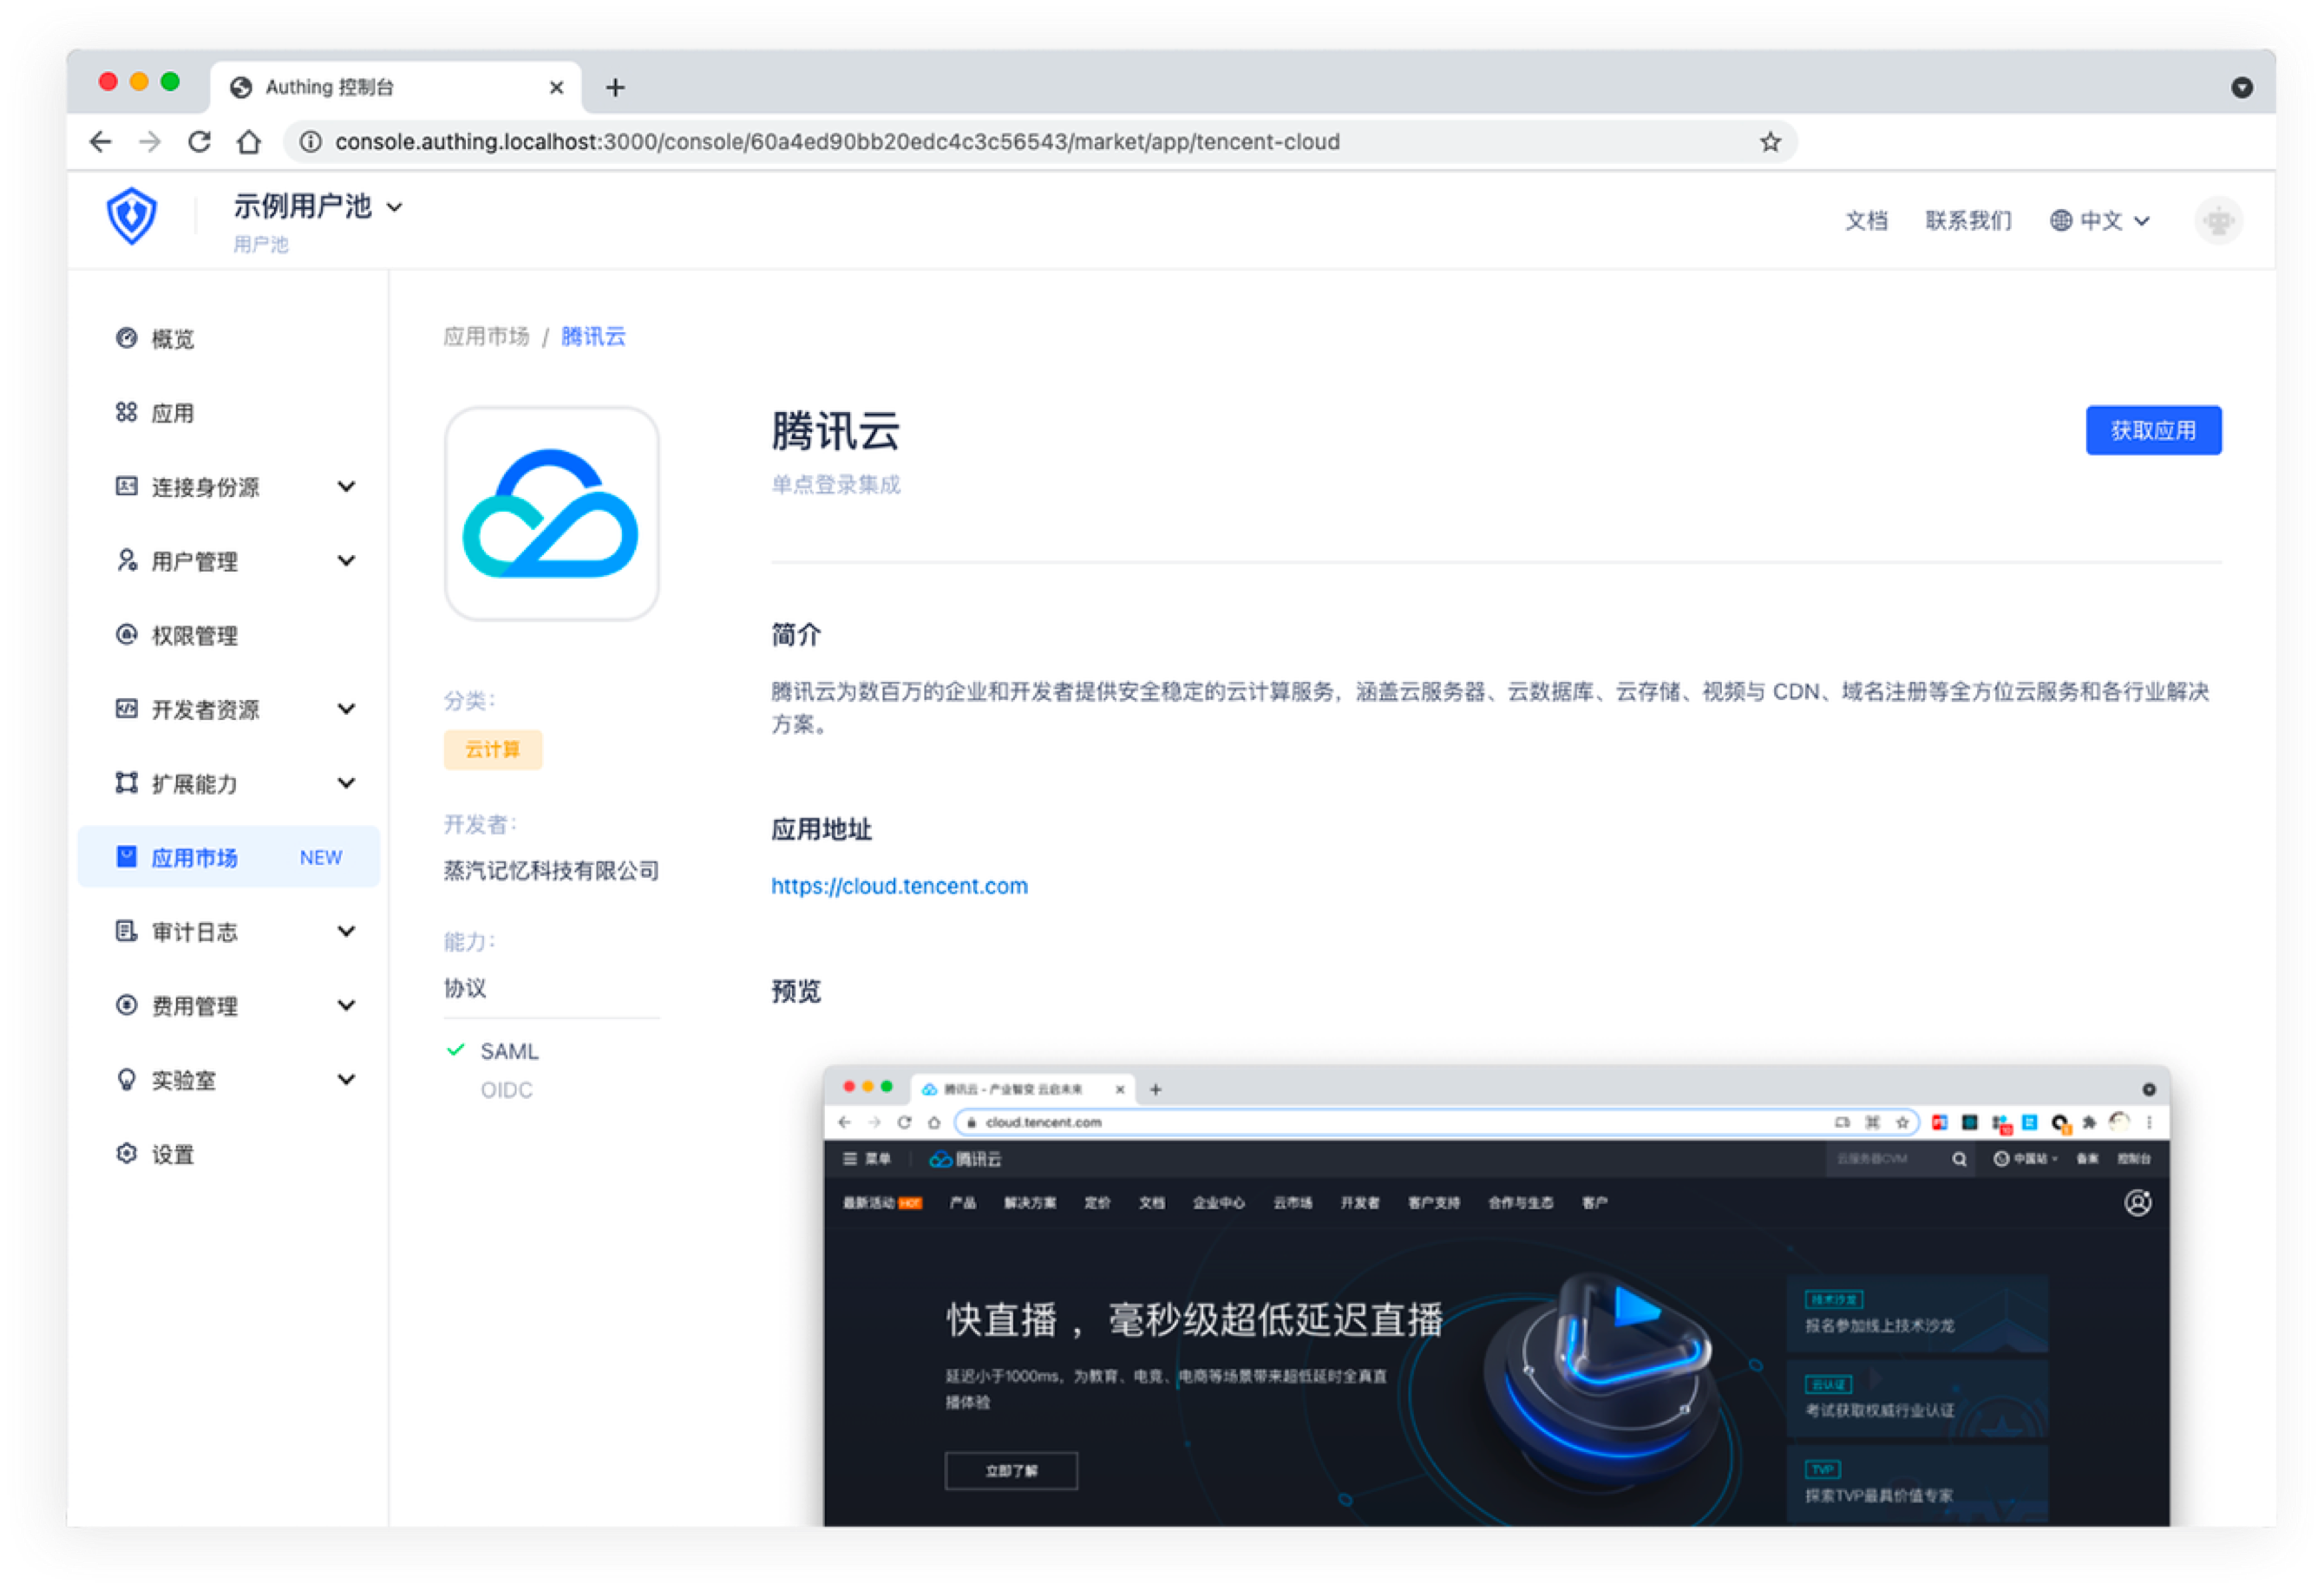The width and height of the screenshot is (2324, 1590).
Task: Open 设置 menu item
Action: click(x=229, y=1153)
